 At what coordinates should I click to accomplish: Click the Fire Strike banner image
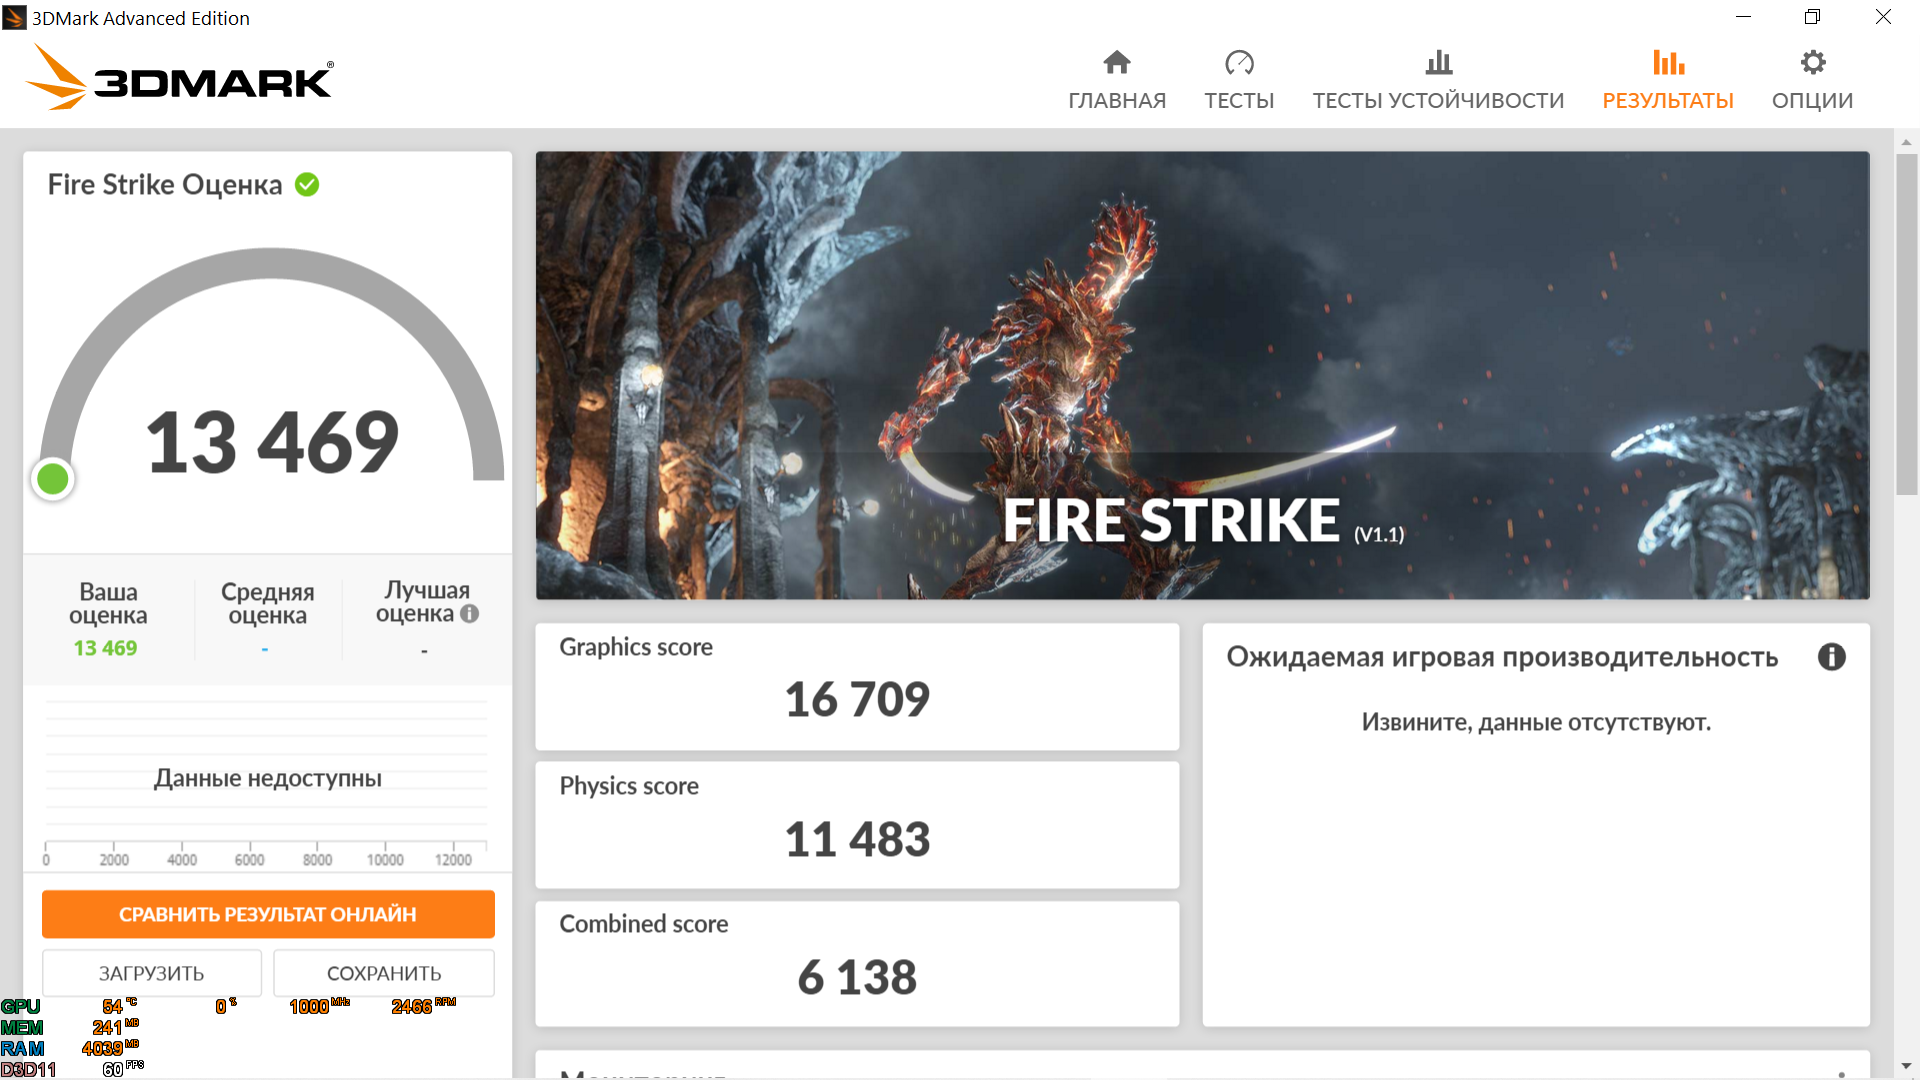click(1202, 375)
